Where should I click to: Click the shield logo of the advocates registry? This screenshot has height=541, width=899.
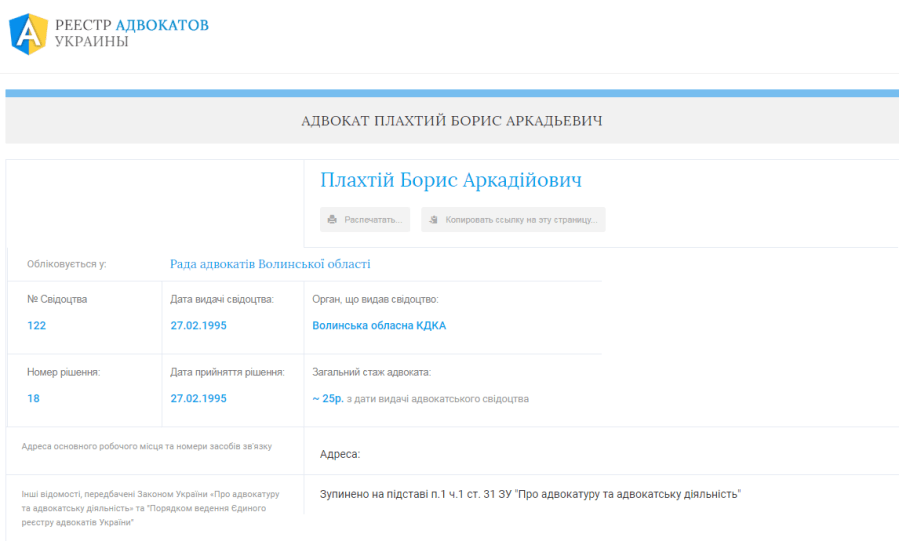coord(28,33)
